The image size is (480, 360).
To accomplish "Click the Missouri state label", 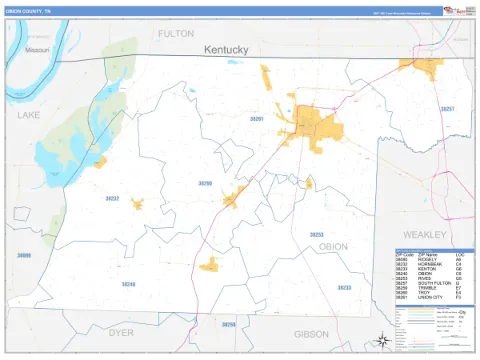I will tap(37, 50).
